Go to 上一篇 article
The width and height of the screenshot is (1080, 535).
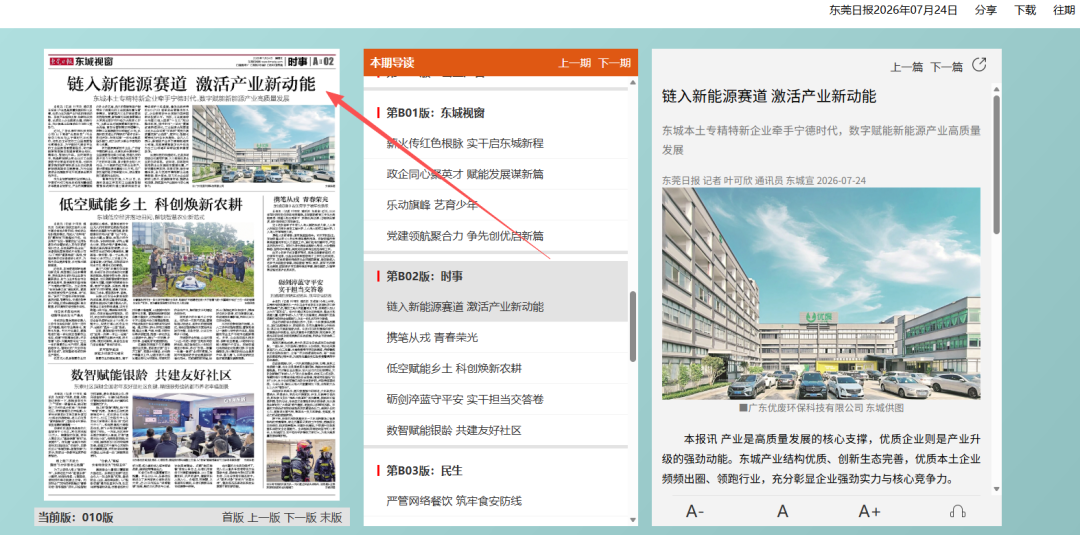[x=906, y=67]
